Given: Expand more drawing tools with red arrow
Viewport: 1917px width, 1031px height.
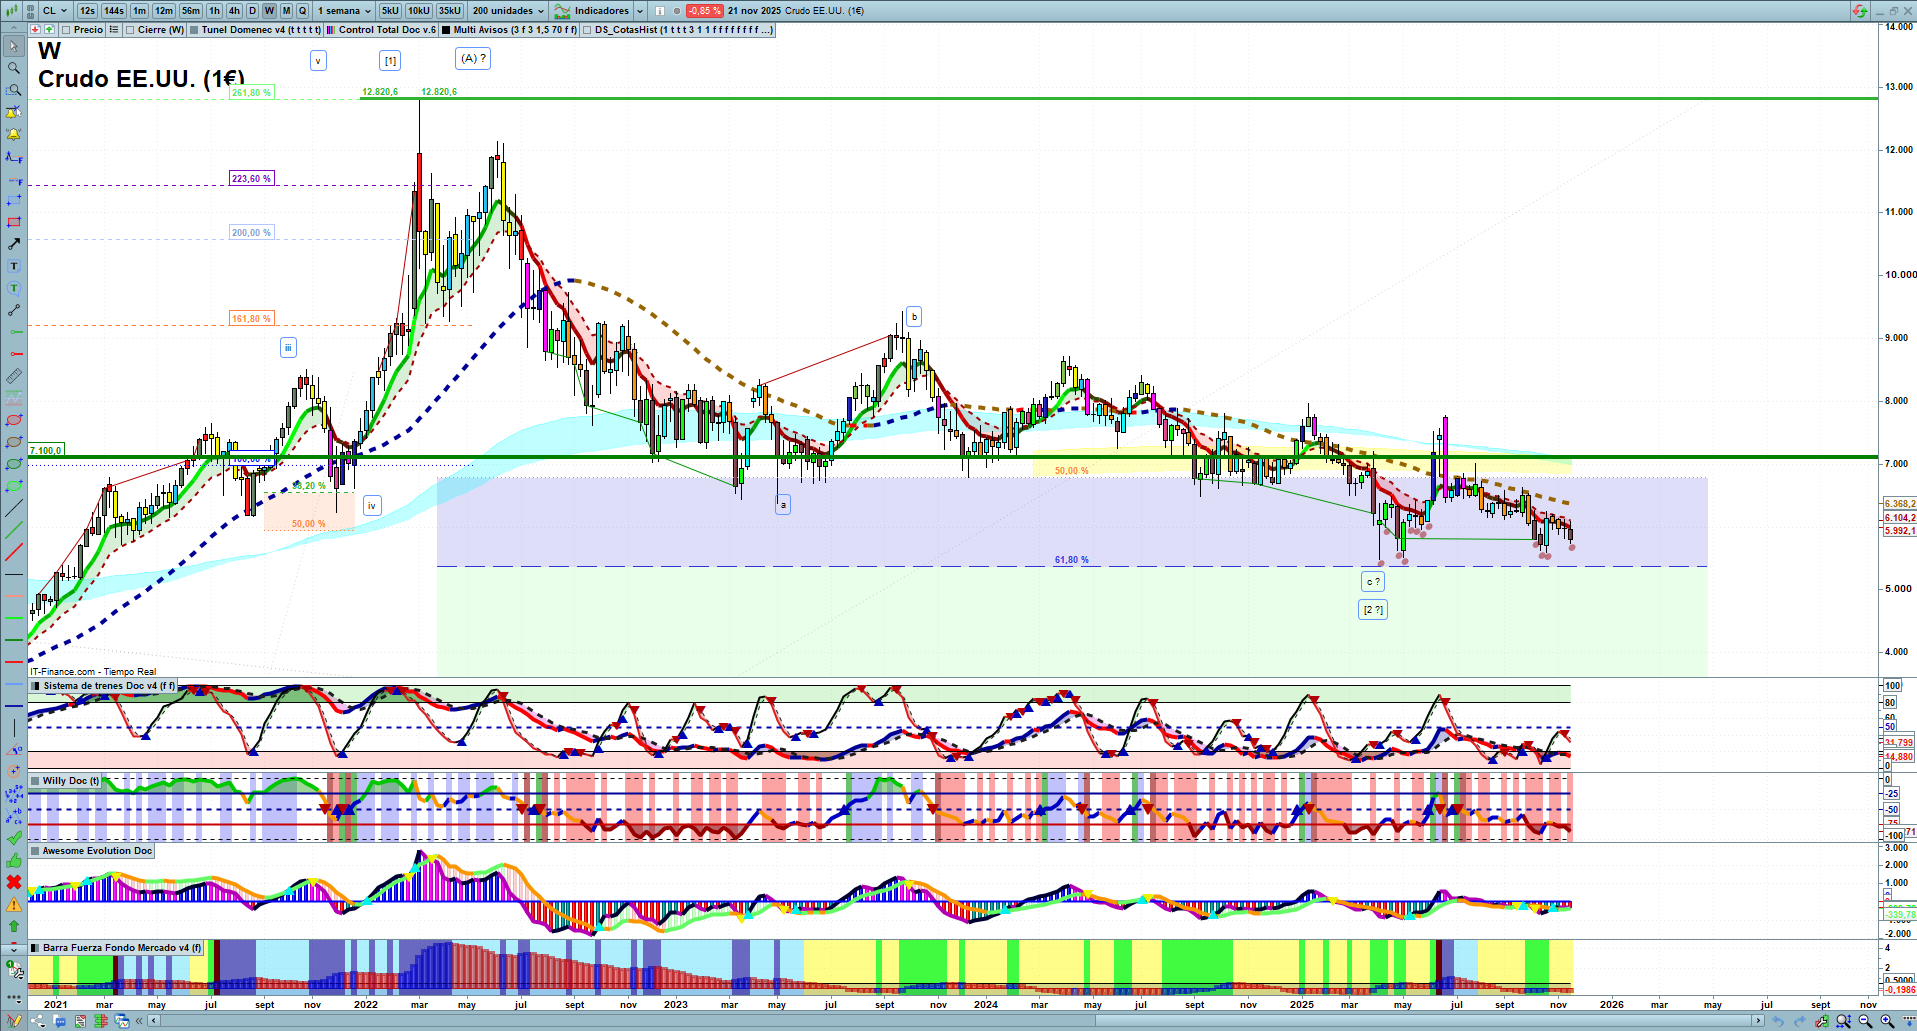Looking at the screenshot, I should (x=14, y=949).
